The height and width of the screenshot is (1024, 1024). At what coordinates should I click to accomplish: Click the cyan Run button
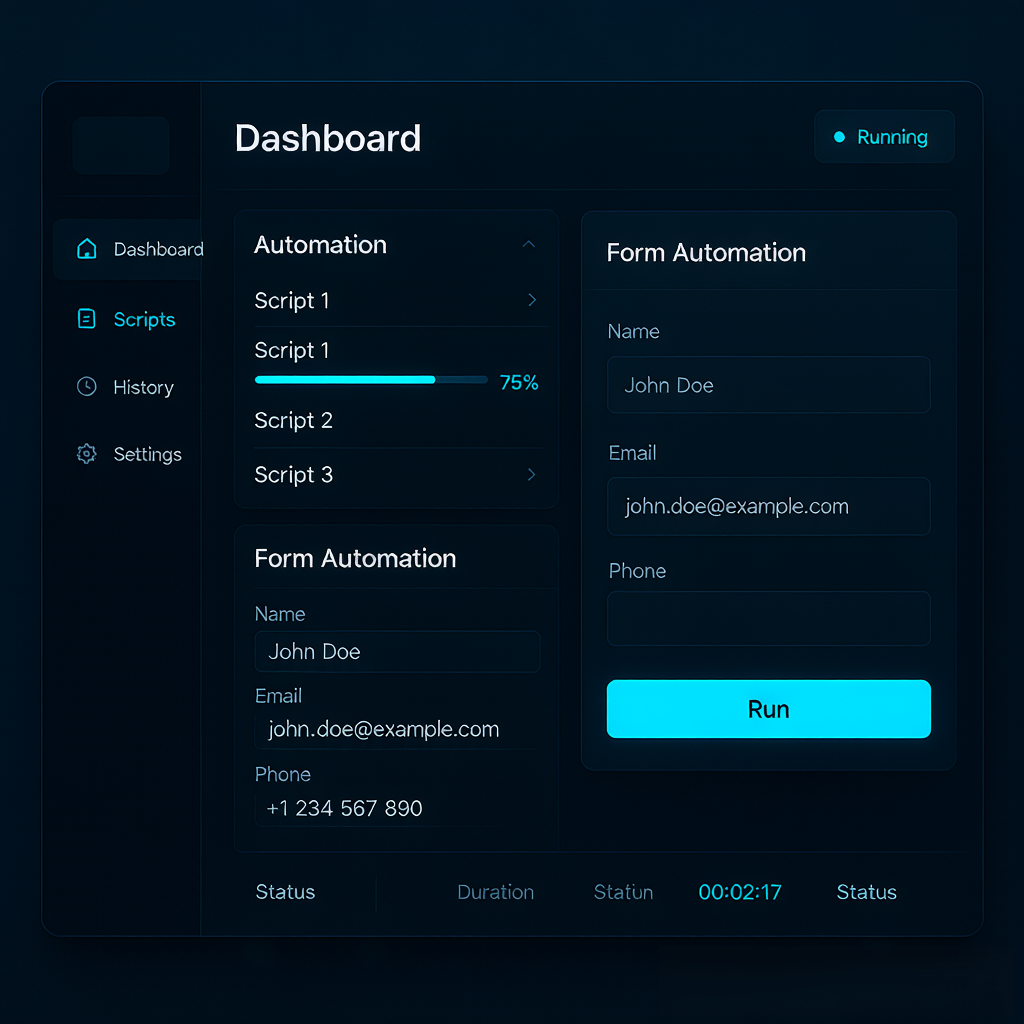pos(769,709)
